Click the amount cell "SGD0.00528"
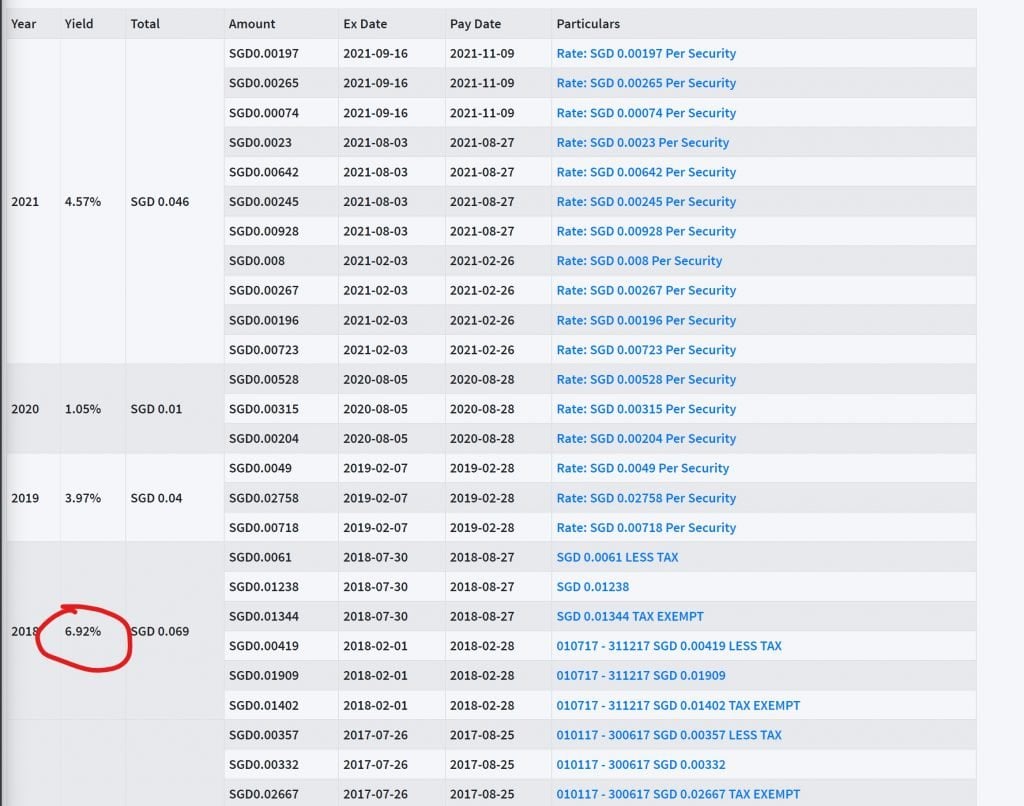 264,379
